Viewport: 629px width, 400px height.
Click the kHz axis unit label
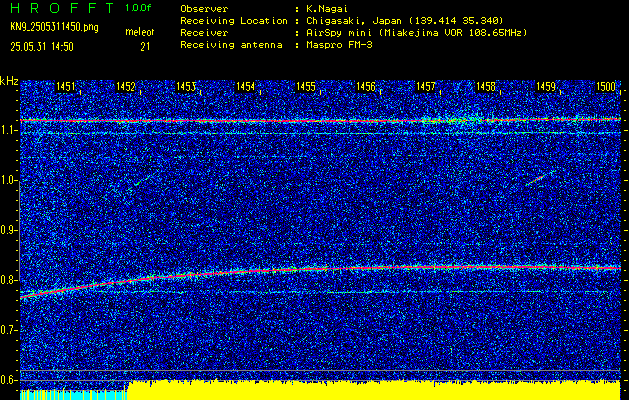(x=9, y=81)
